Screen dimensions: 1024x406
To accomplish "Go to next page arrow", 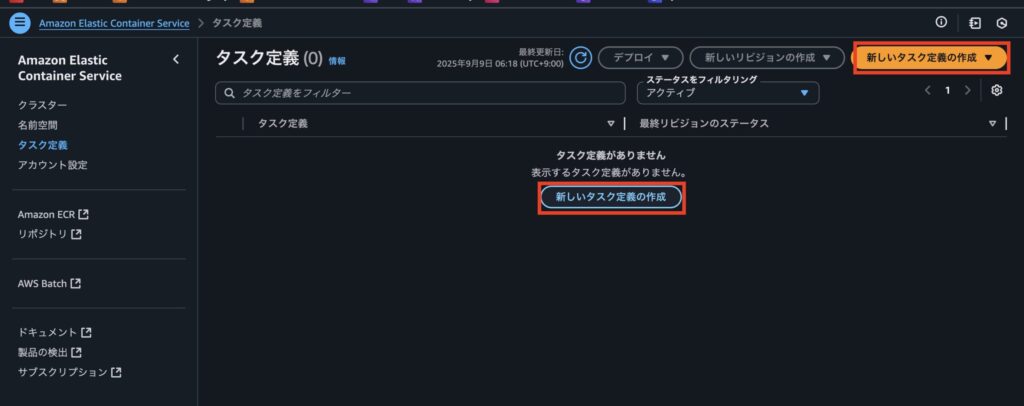I will click(x=968, y=91).
